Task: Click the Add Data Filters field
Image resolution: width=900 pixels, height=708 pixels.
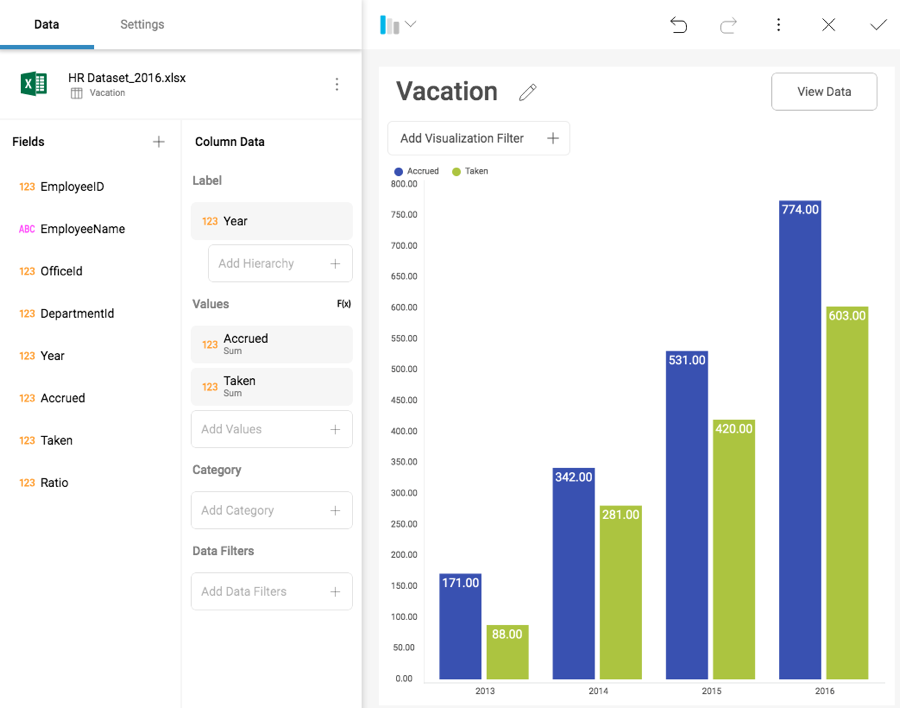Action: 271,591
